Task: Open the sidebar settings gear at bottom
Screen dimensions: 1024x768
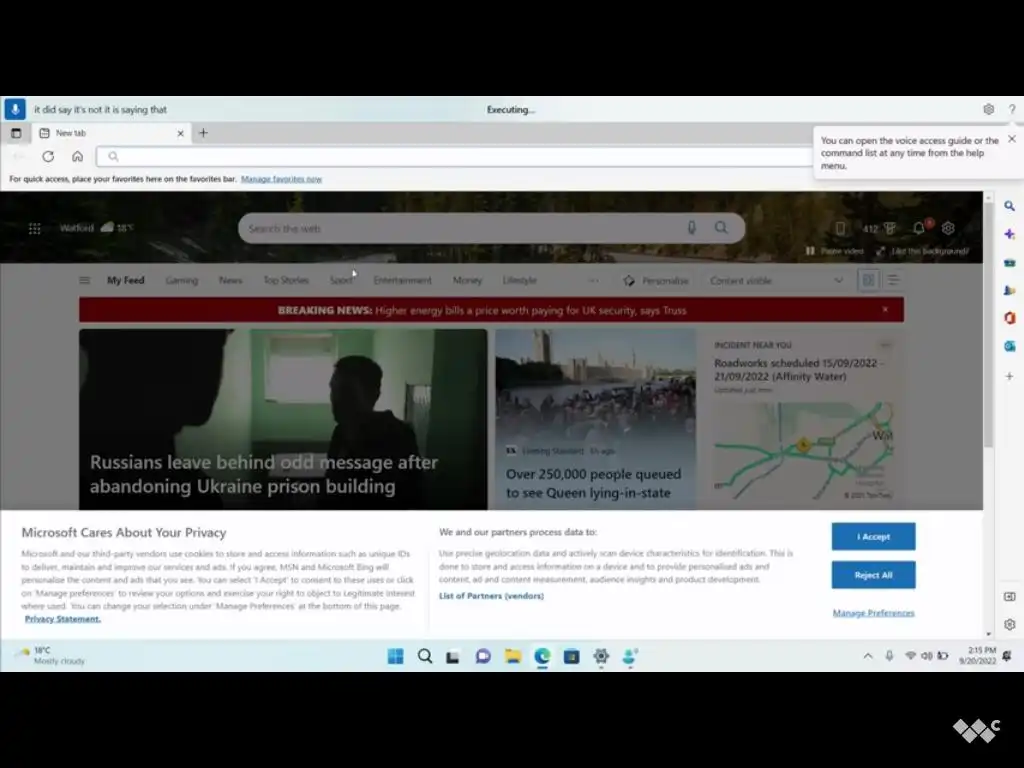Action: point(1010,624)
